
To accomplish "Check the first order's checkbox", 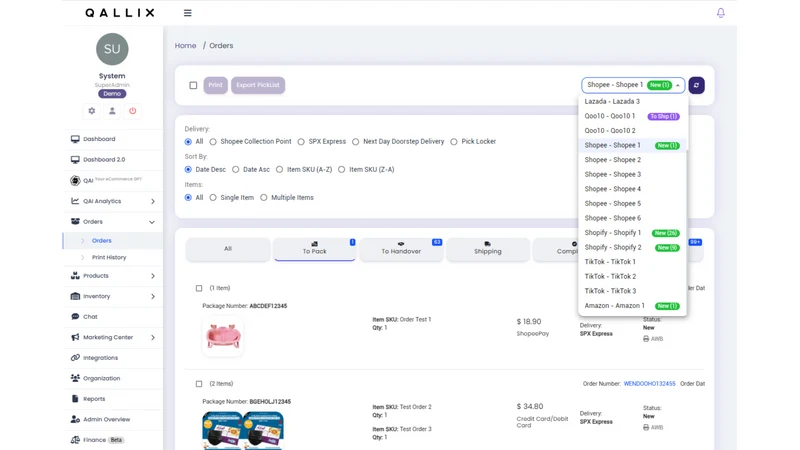I will point(199,288).
